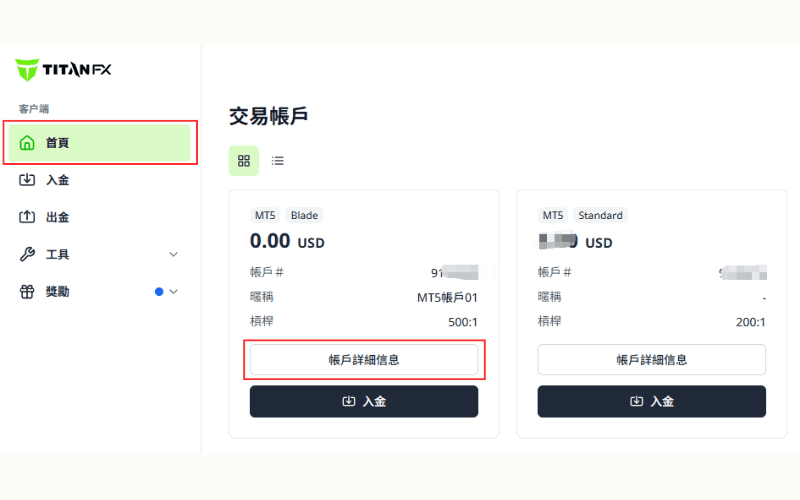Viewport: 800px width, 500px height.
Task: Click the MT5 tag on Blade card
Action: (x=265, y=215)
